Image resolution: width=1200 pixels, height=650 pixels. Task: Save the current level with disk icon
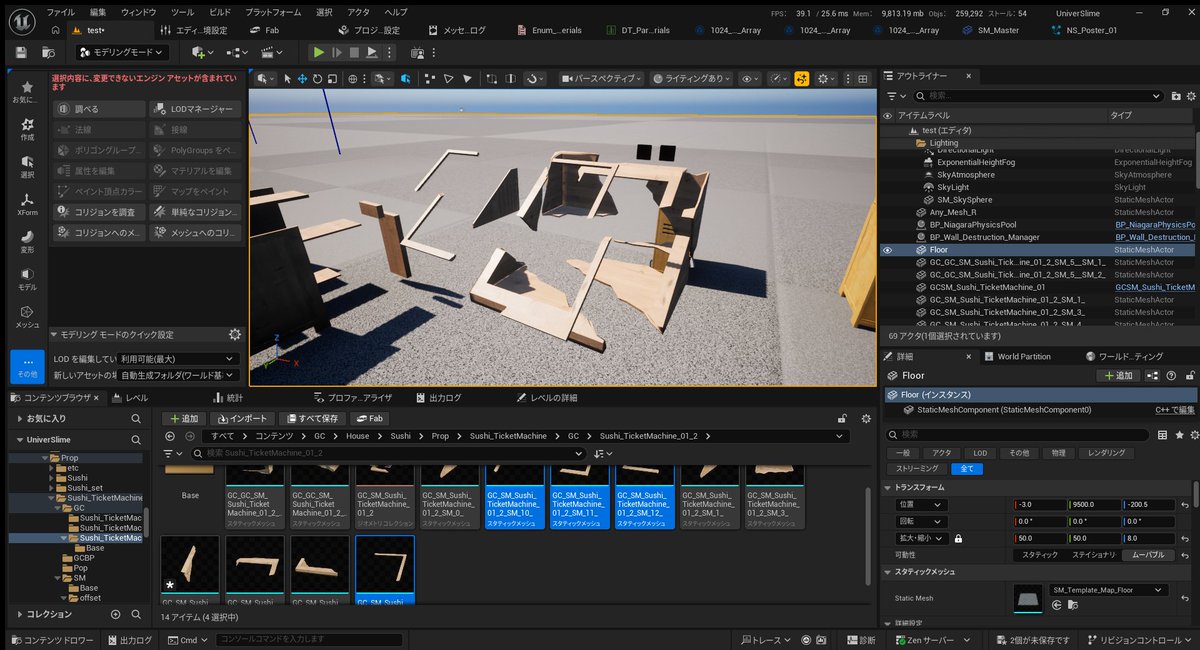click(x=22, y=52)
